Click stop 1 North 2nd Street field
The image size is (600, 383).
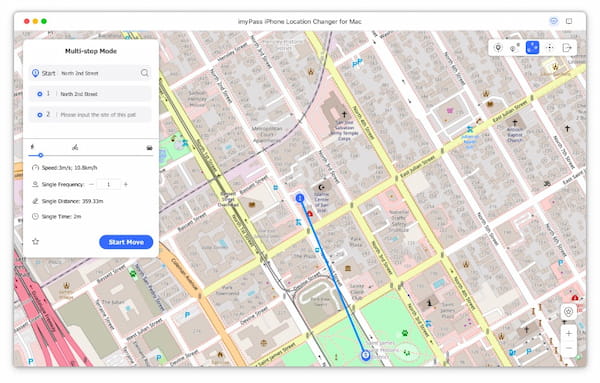tap(90, 94)
